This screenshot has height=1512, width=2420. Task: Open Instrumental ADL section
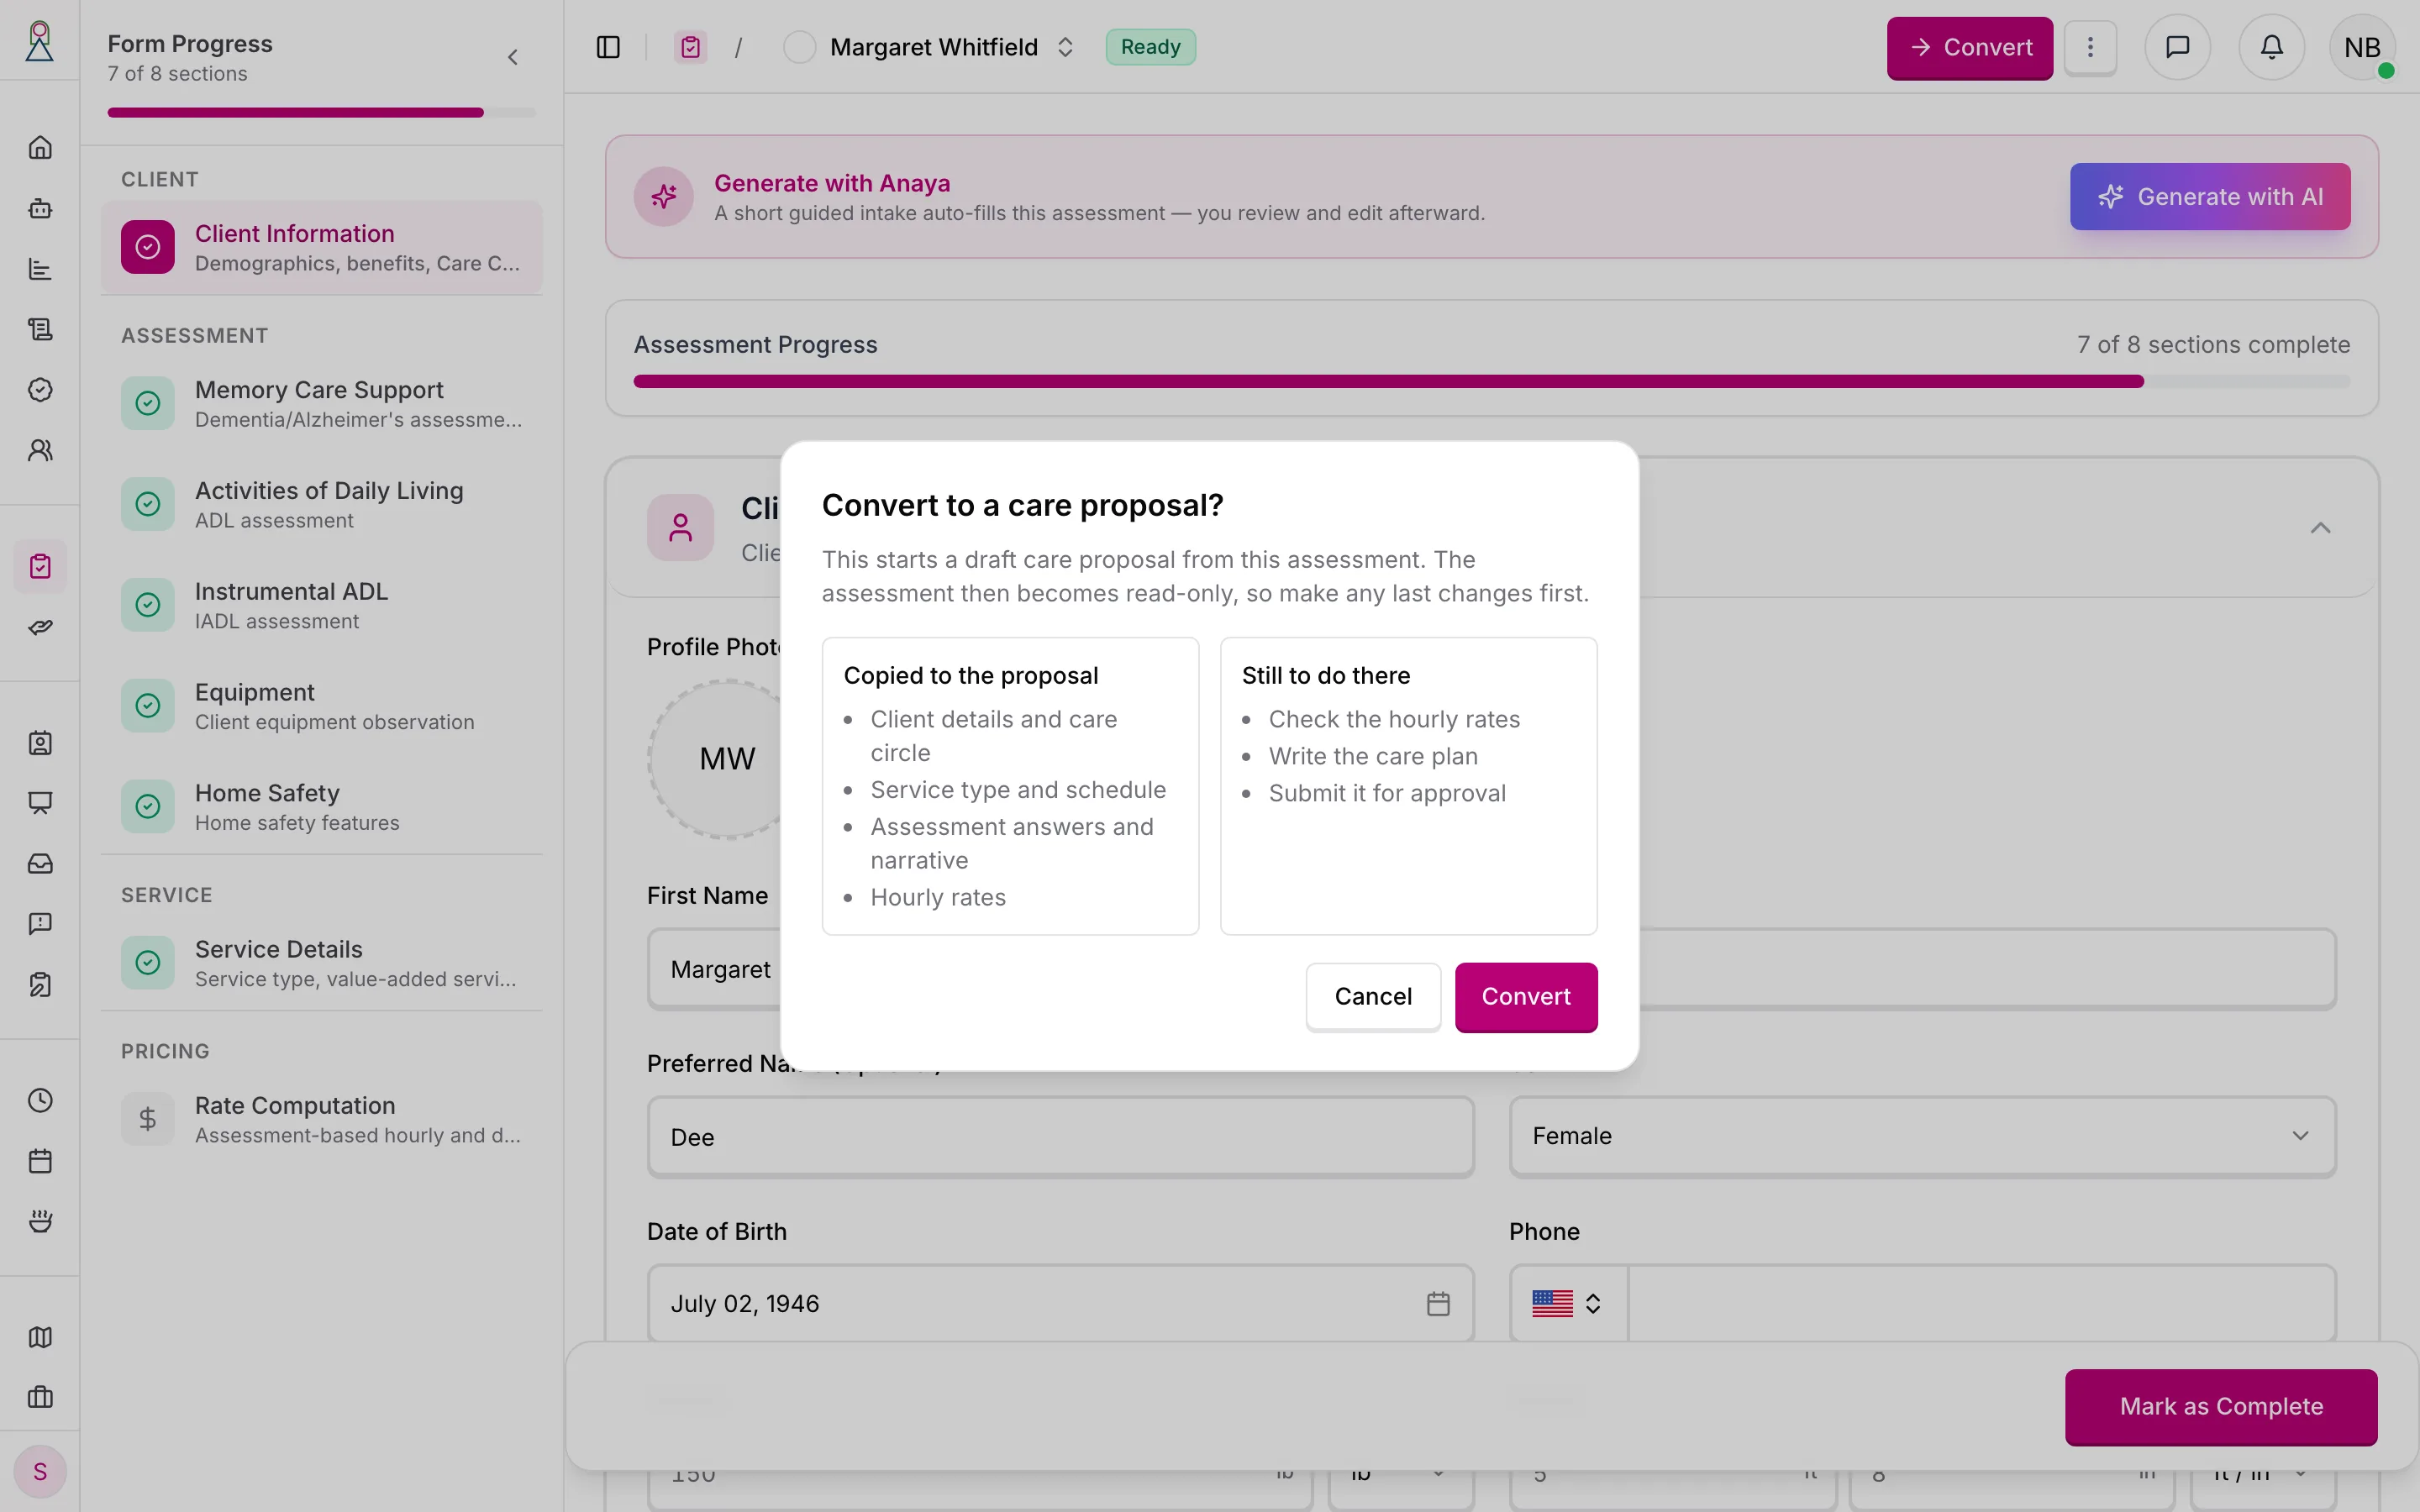[322, 605]
